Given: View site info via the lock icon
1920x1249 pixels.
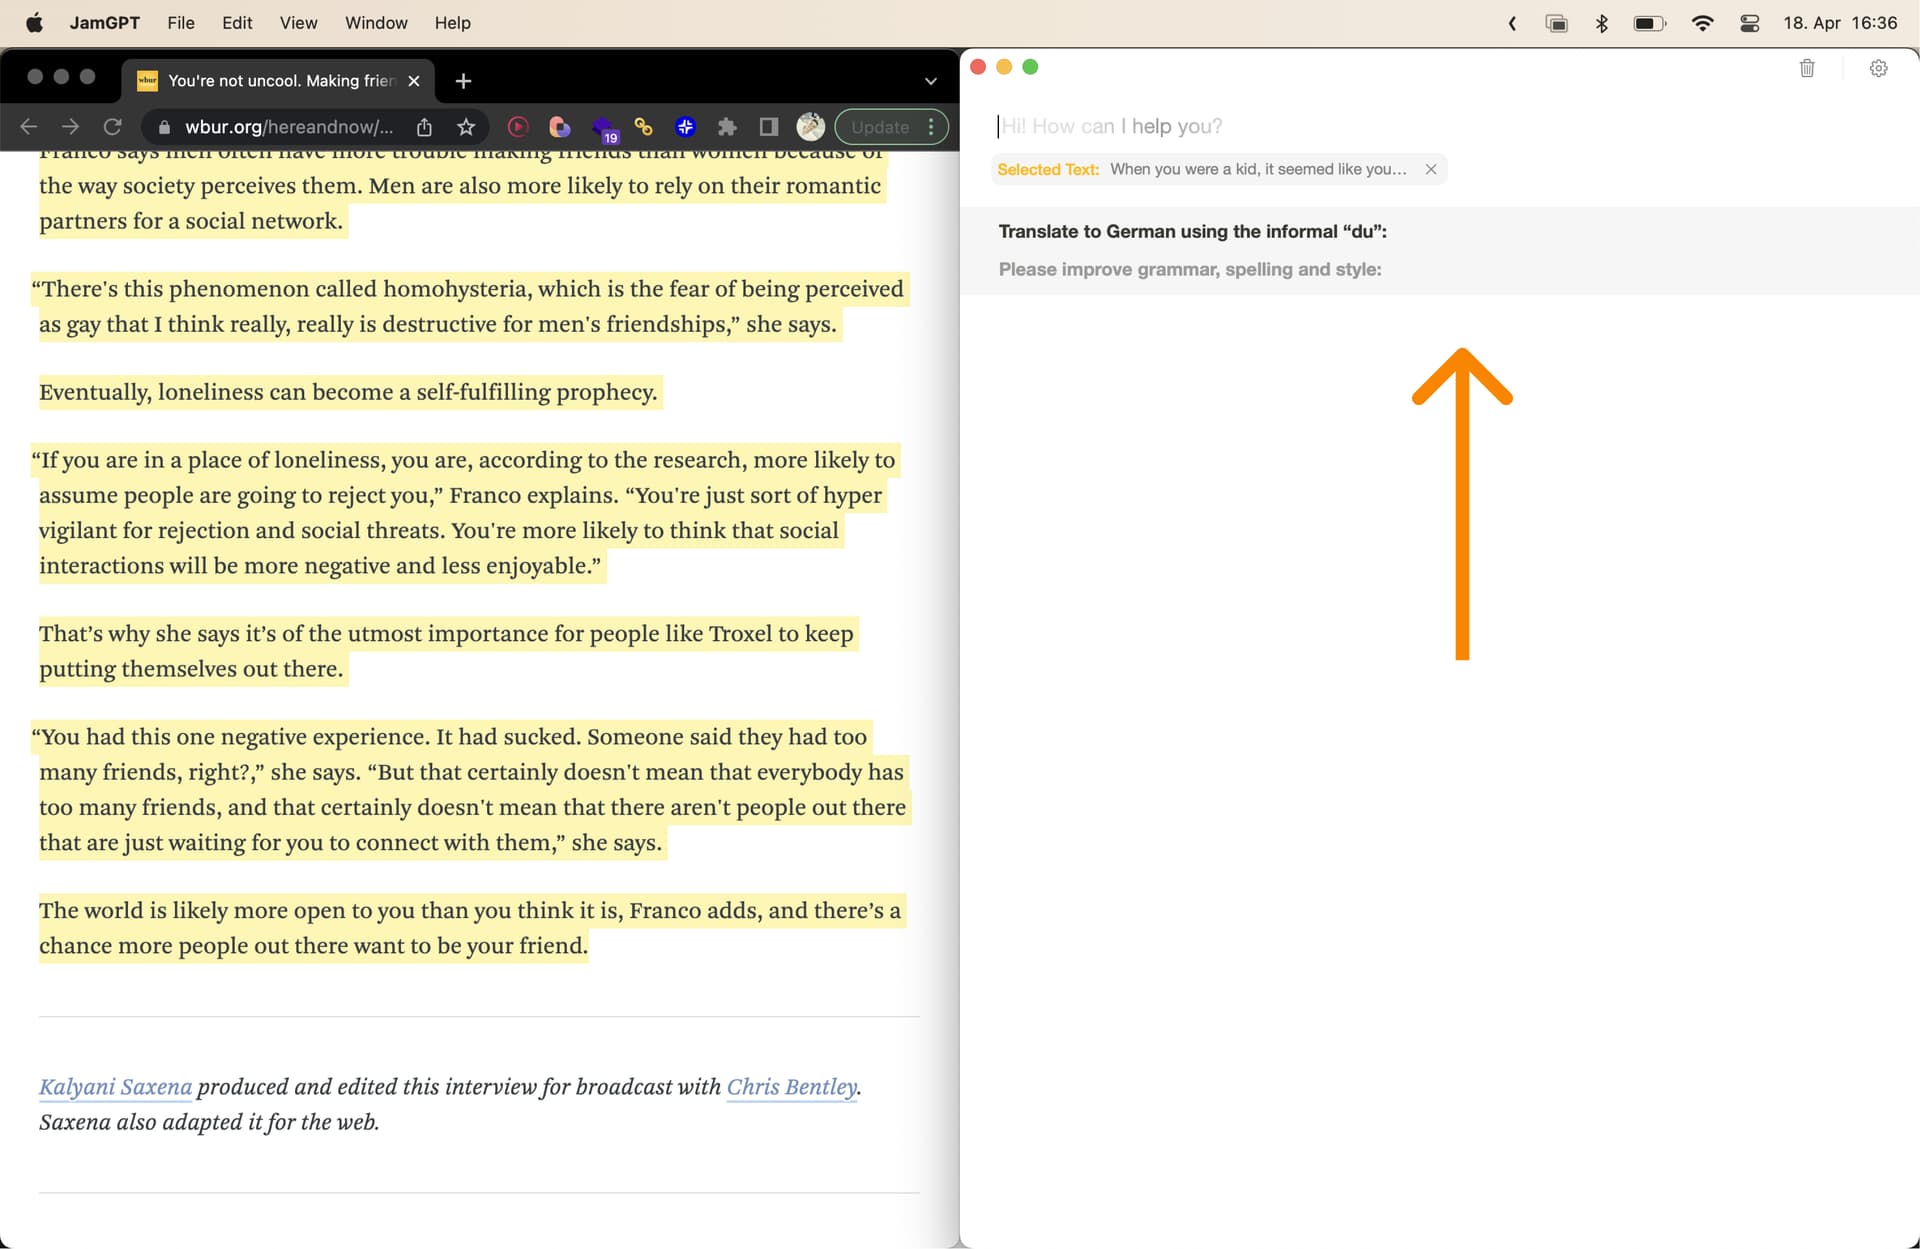Looking at the screenshot, I should coord(165,127).
